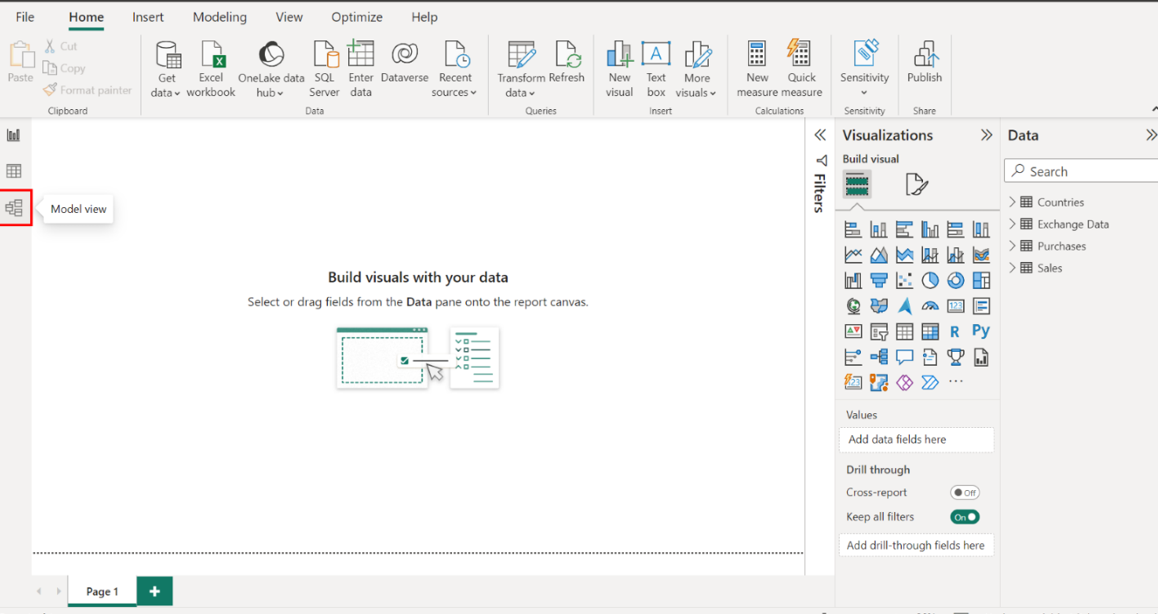
Task: Toggle the Cross-report switch
Action: pyautogui.click(x=964, y=492)
